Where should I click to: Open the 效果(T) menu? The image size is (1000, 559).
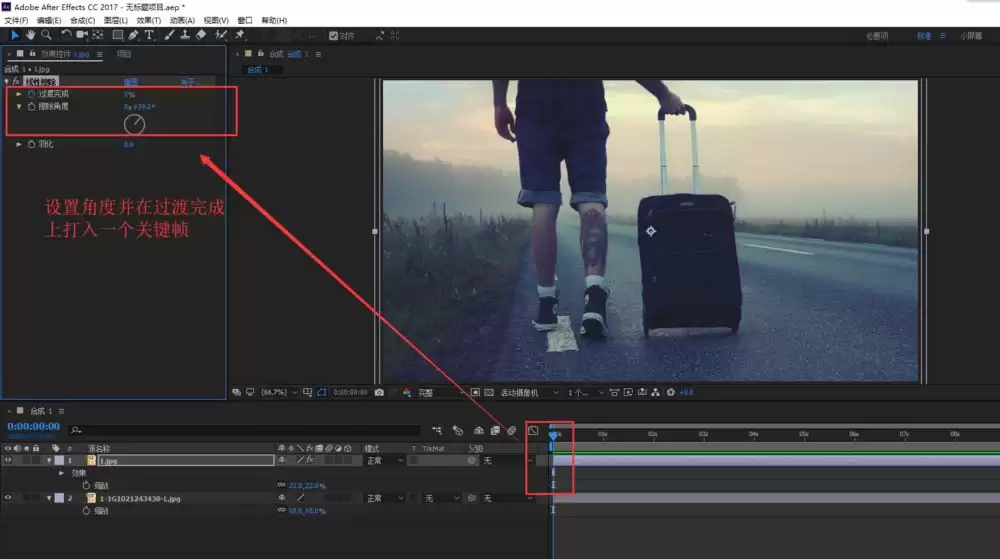point(149,20)
